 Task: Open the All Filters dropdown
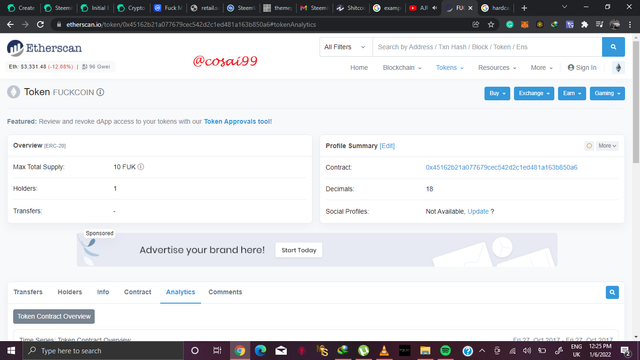pyautogui.click(x=345, y=47)
